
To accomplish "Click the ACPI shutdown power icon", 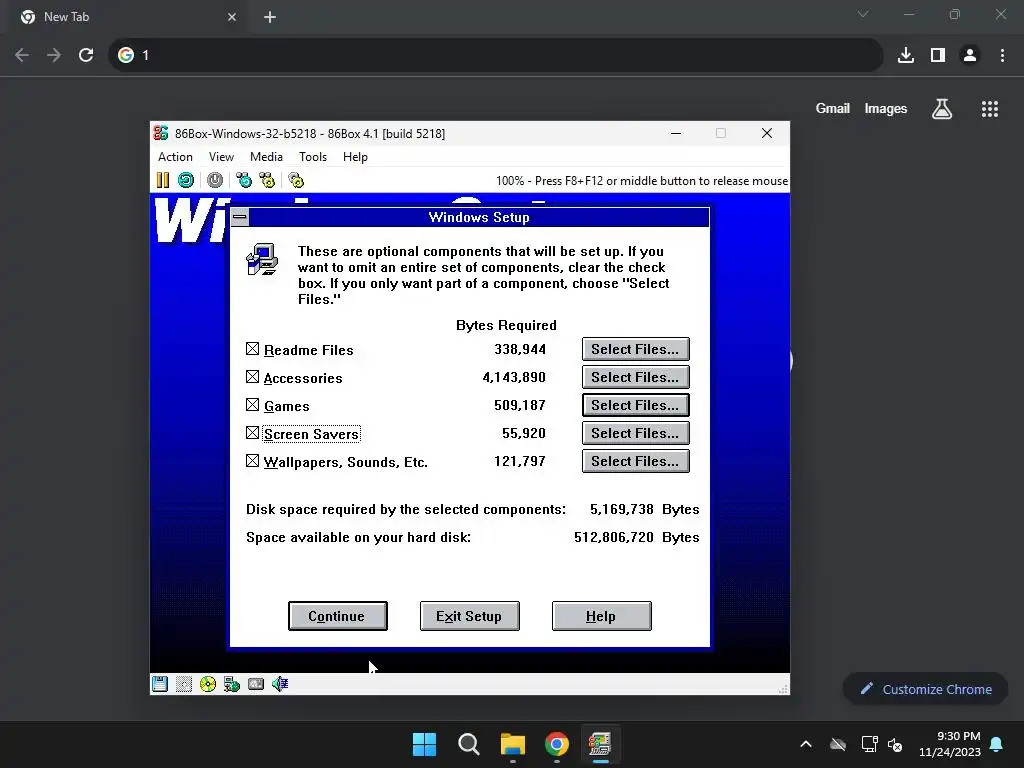I will pyautogui.click(x=215, y=180).
